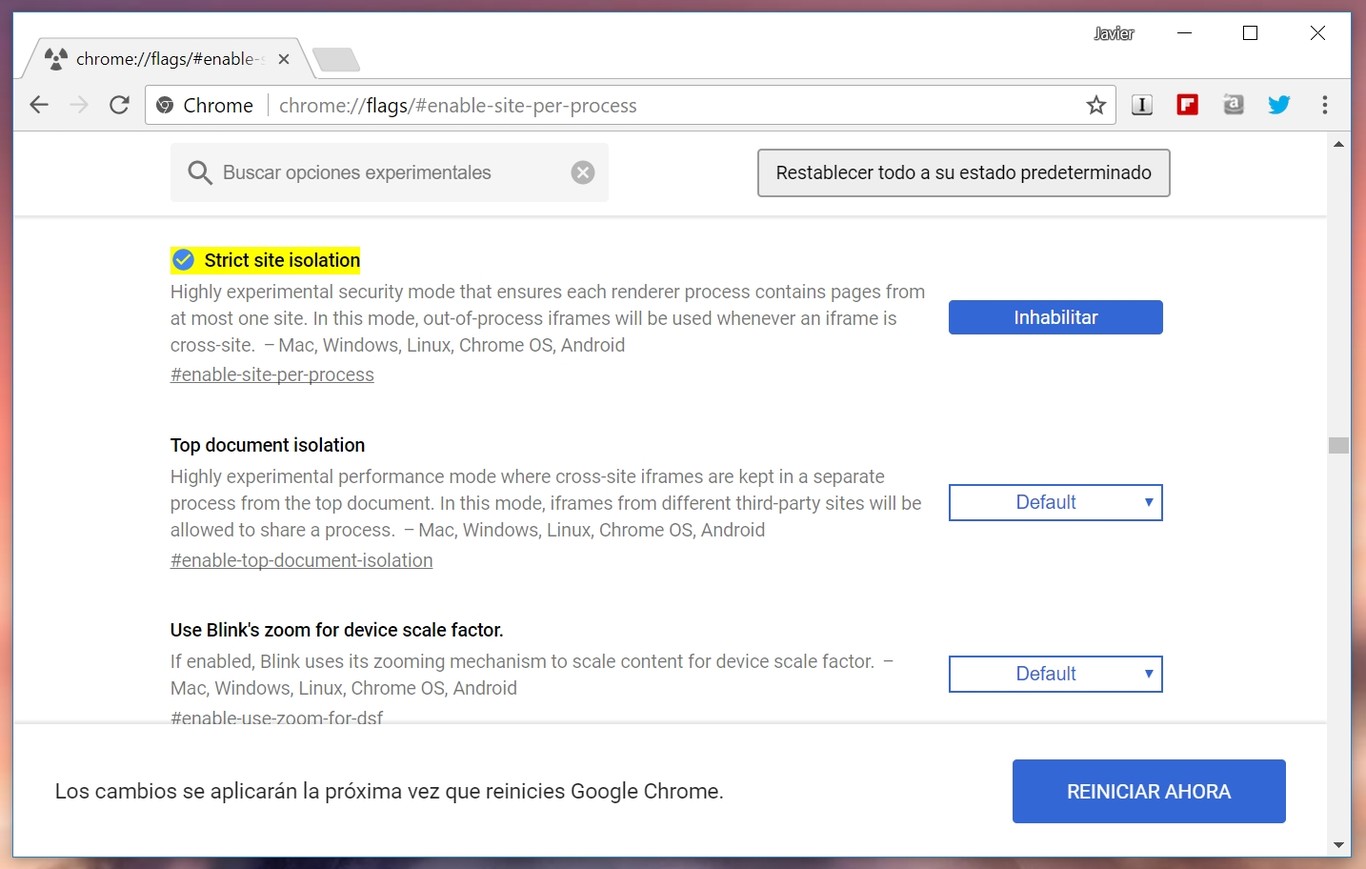Screen dimensions: 1366x869
Task: Reload the flags page
Action: pos(119,105)
